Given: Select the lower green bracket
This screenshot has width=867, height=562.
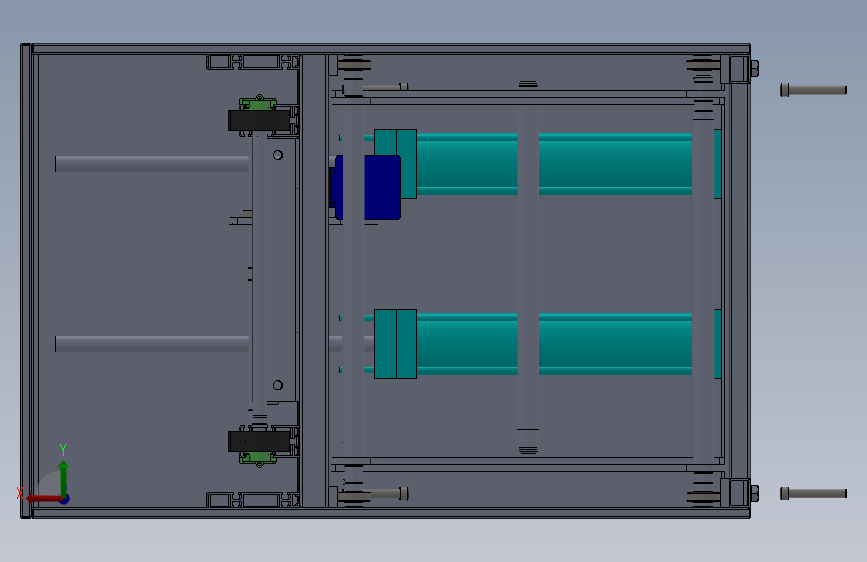Looking at the screenshot, I should [x=258, y=459].
